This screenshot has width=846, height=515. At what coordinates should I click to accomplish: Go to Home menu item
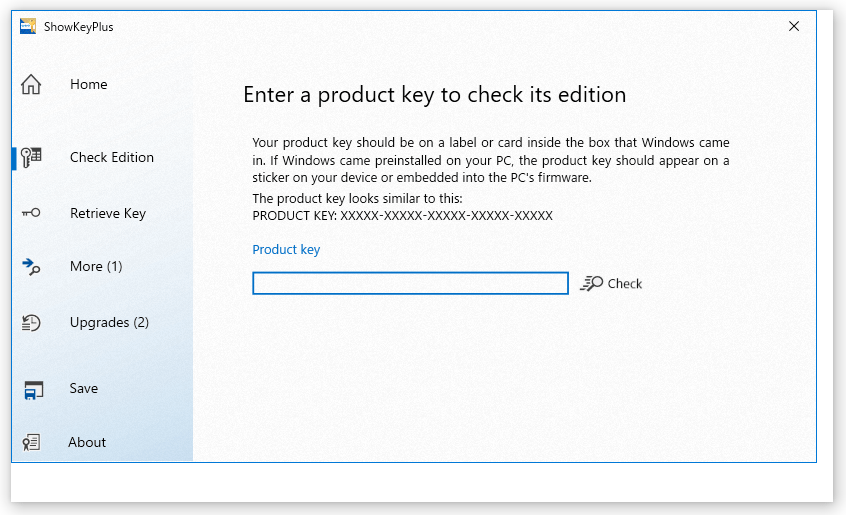(88, 84)
